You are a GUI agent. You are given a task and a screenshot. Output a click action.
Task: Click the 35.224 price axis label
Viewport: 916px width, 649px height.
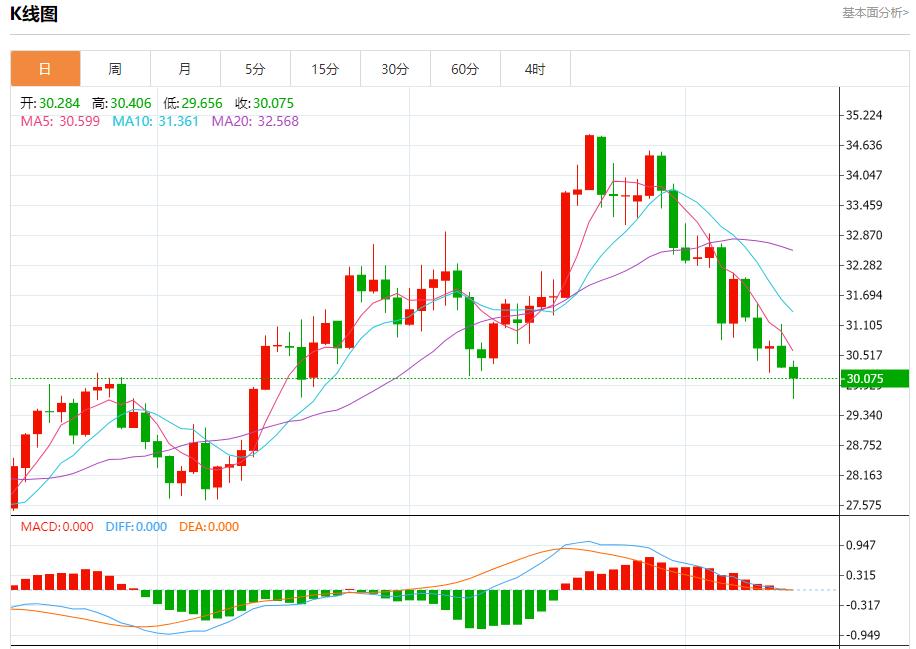[864, 115]
